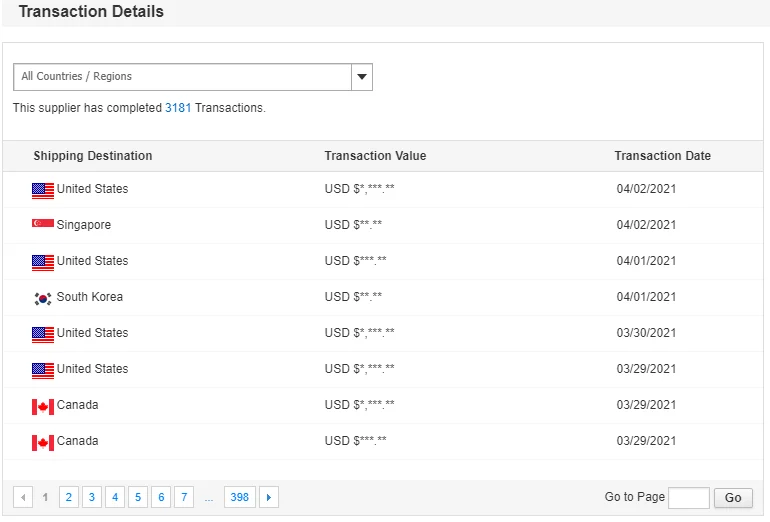Click the previous page arrow icon

pos(23,497)
